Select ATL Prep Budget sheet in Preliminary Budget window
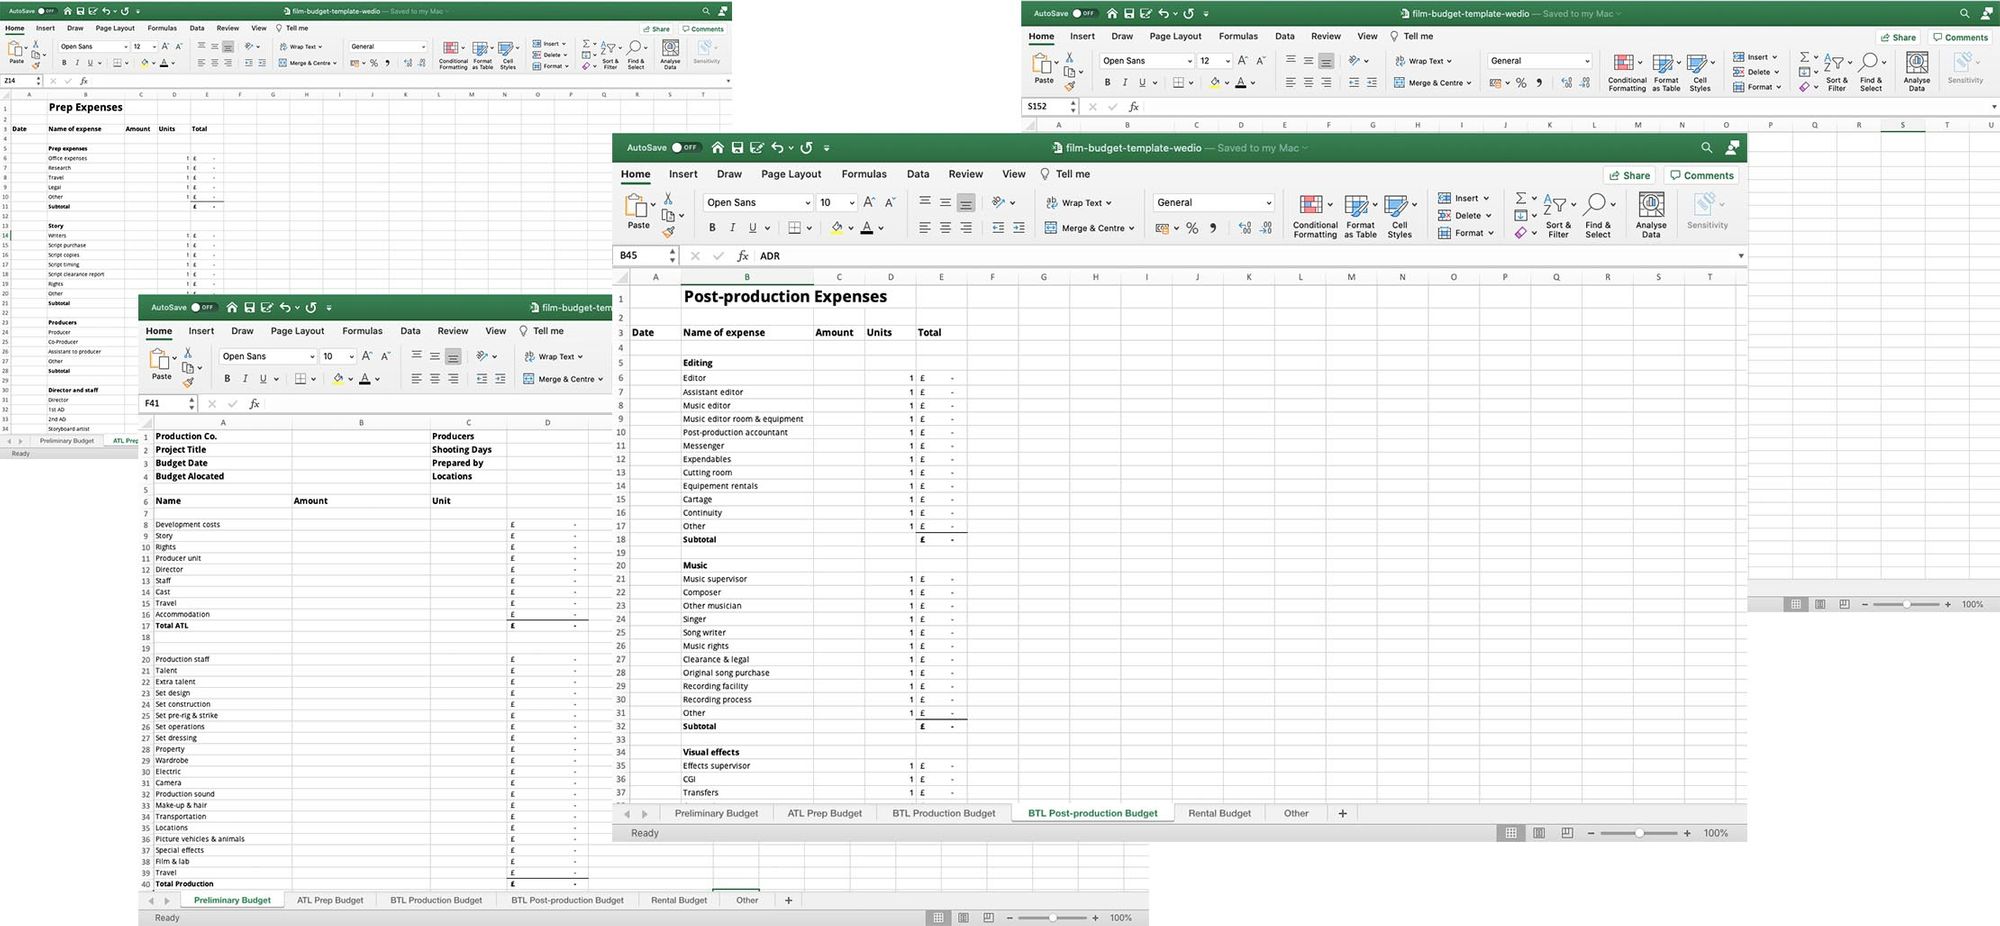The height and width of the screenshot is (926, 2000). tap(330, 900)
